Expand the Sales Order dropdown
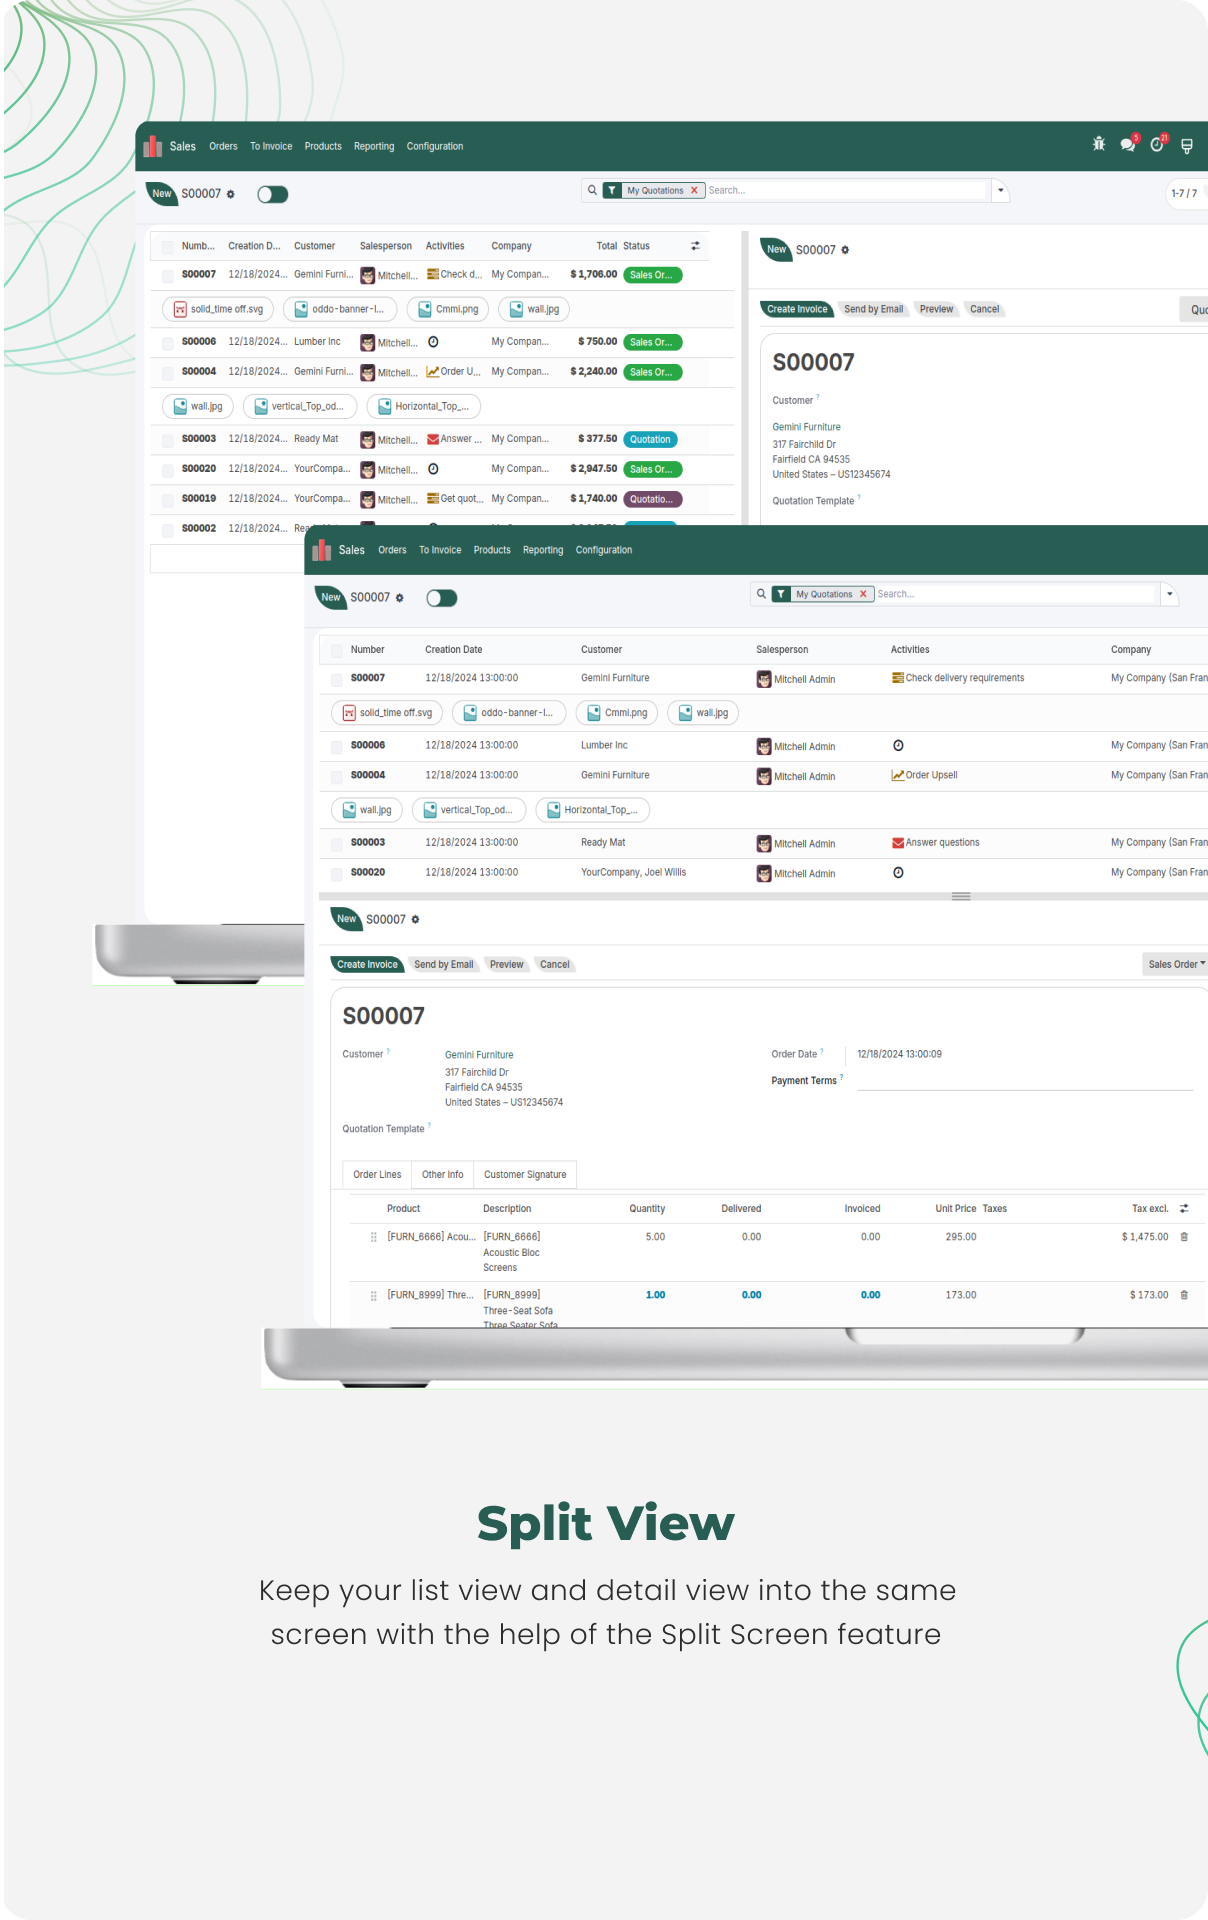1208x1920 pixels. coord(1176,964)
